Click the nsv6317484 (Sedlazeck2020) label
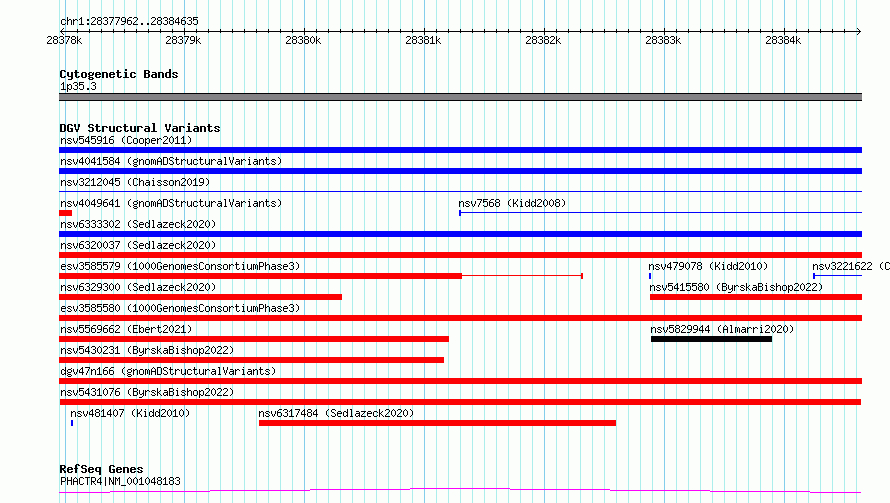 click(x=336, y=413)
